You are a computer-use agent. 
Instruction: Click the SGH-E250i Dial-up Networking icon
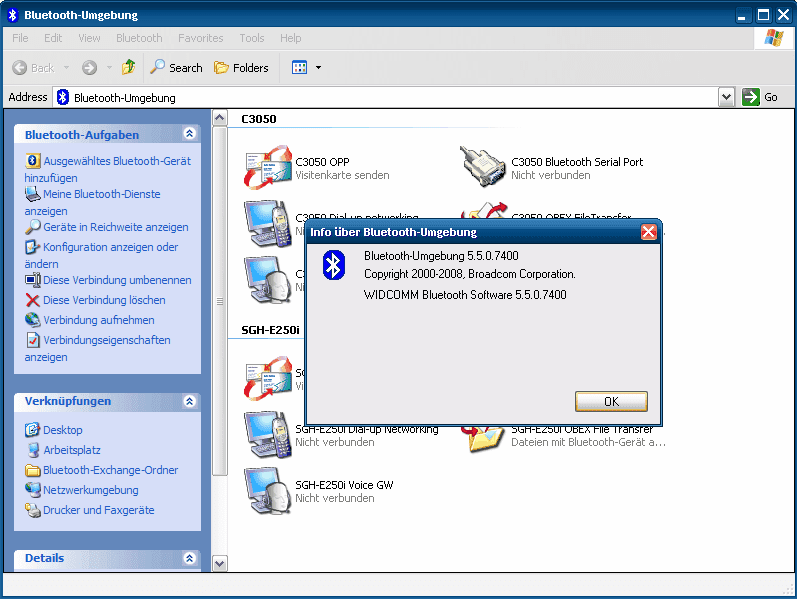267,435
